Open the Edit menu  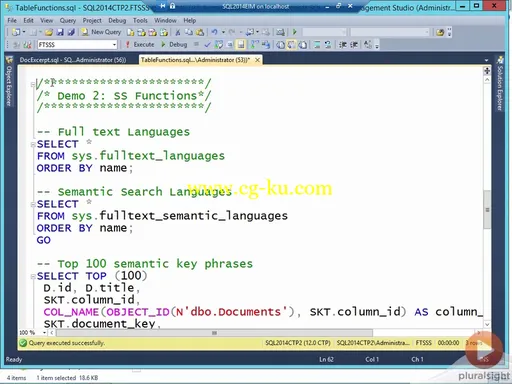[x=28, y=20]
